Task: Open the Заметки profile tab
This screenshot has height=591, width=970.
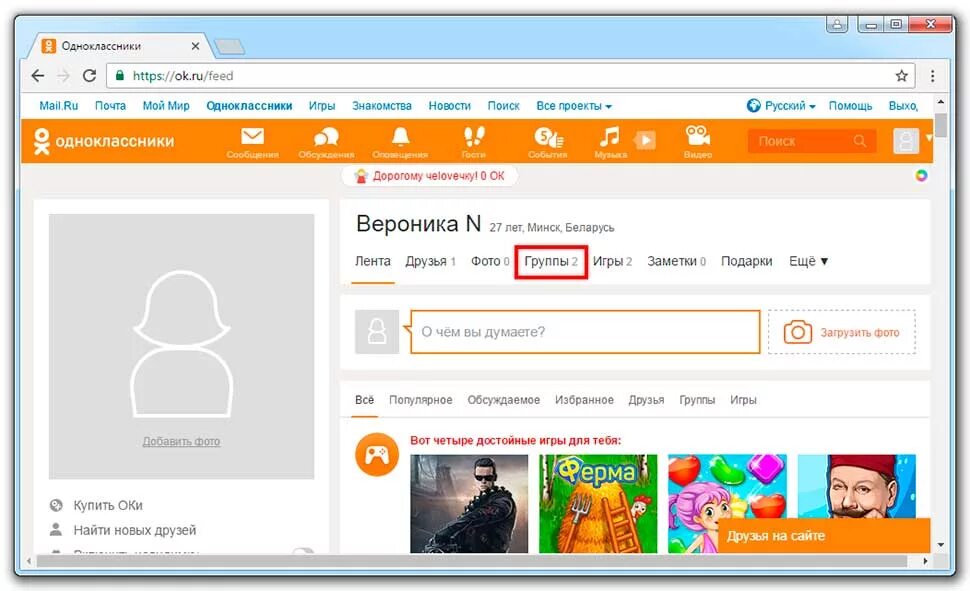Action: tap(676, 261)
